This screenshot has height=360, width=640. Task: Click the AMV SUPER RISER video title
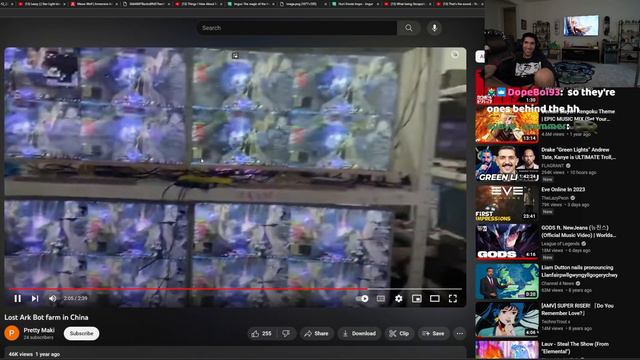point(578,309)
